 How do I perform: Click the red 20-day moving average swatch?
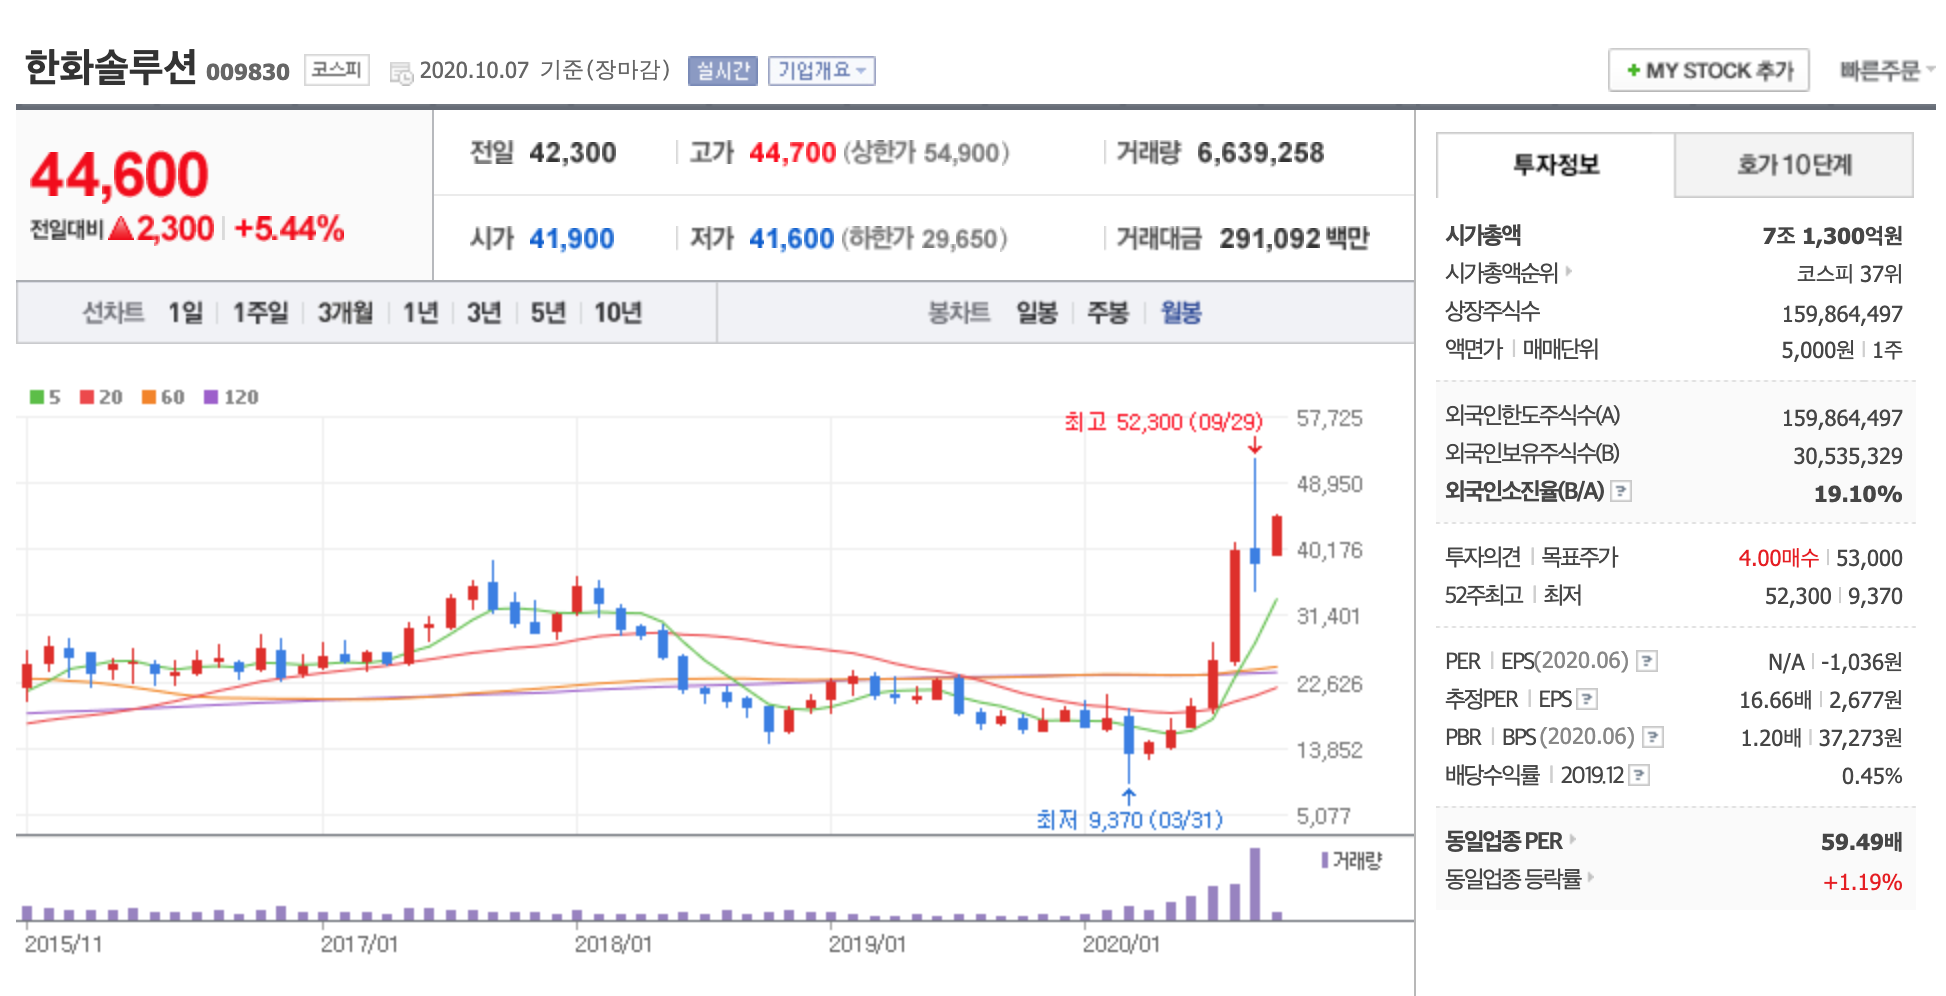pyautogui.click(x=87, y=397)
